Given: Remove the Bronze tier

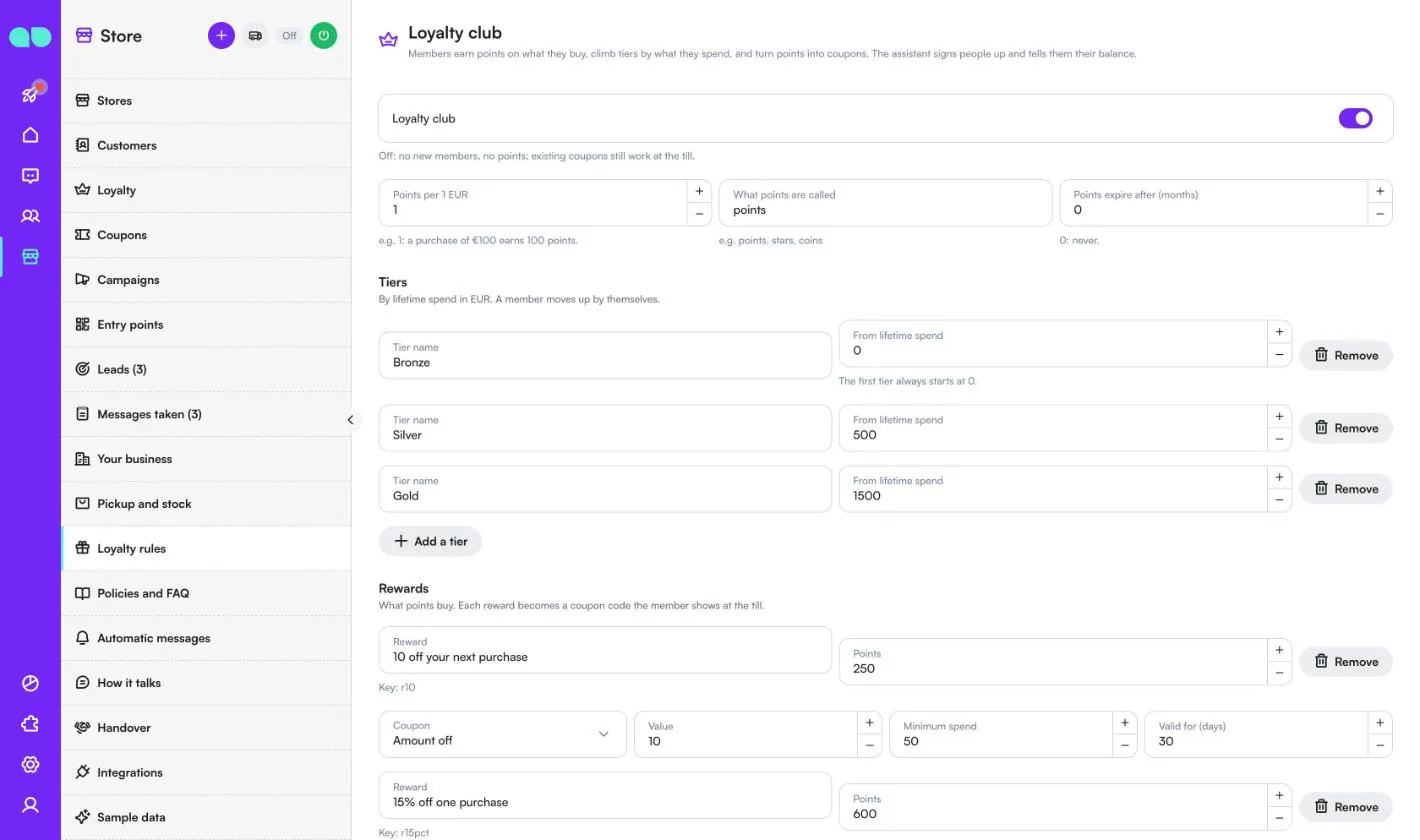Looking at the screenshot, I should coord(1345,355).
